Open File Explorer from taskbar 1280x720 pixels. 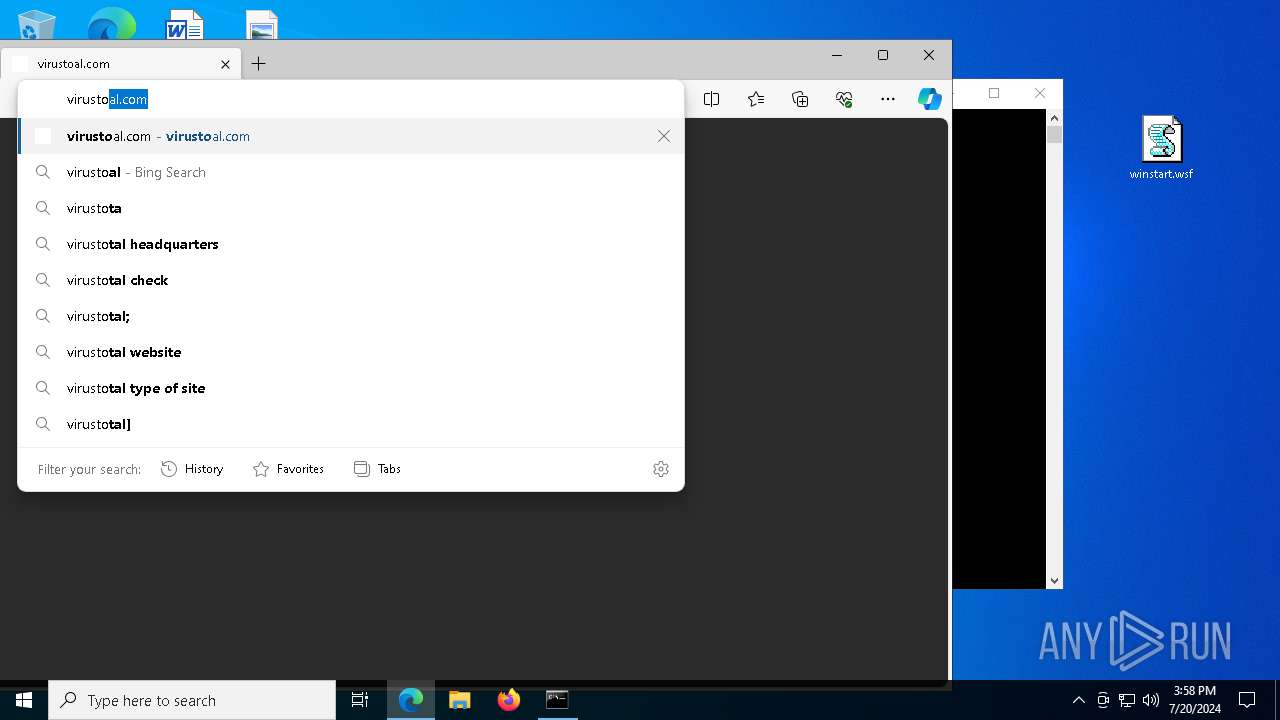tap(460, 700)
